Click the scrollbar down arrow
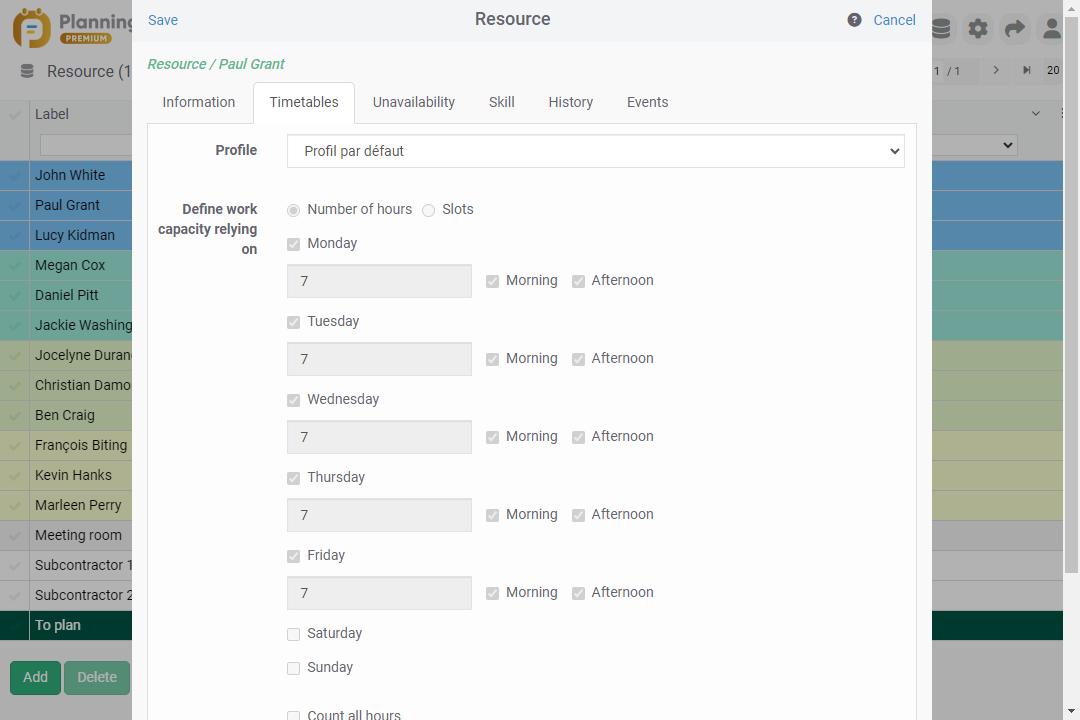 pyautogui.click(x=1071, y=711)
